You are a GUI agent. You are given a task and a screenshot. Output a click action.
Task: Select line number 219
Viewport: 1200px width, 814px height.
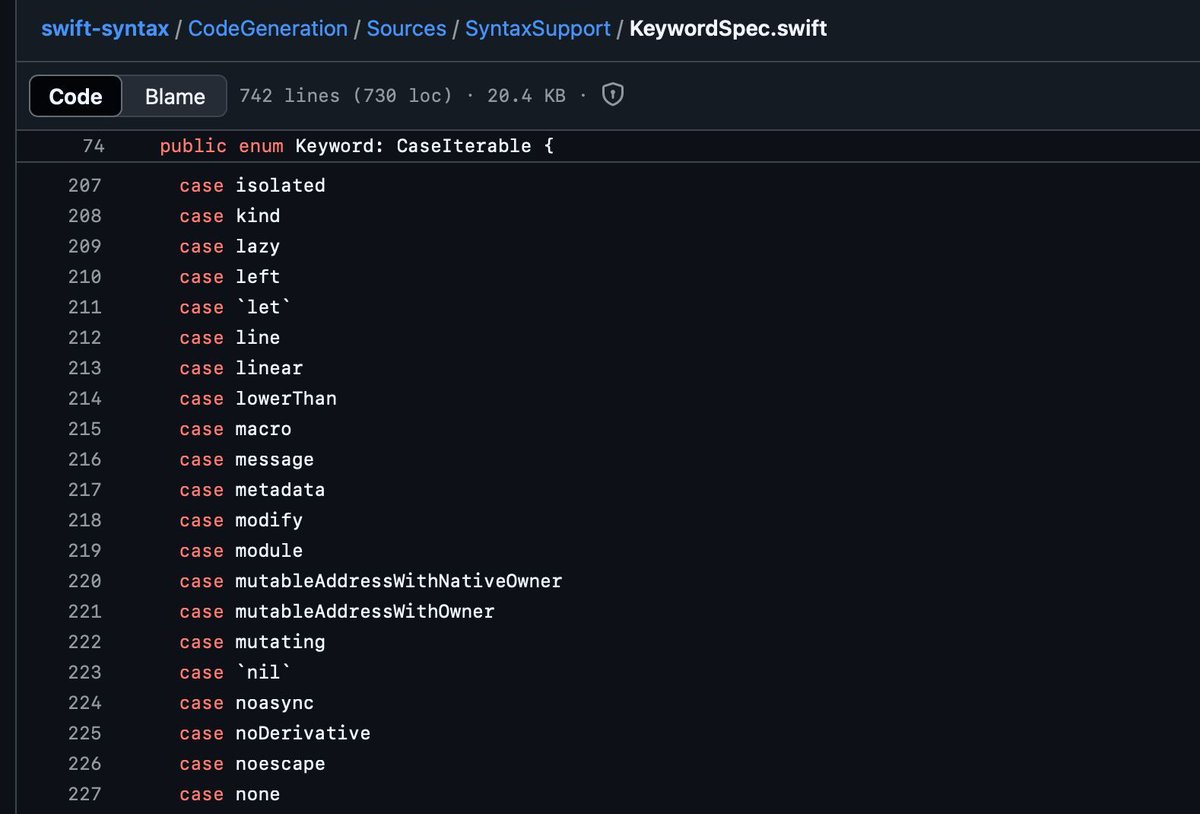click(x=85, y=550)
